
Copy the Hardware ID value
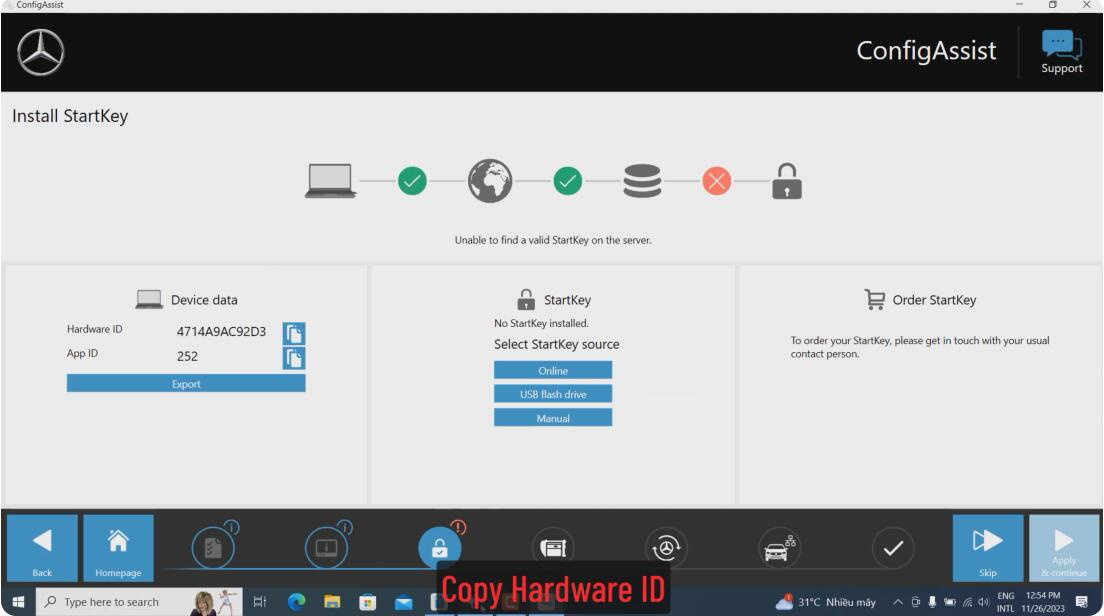(x=294, y=333)
